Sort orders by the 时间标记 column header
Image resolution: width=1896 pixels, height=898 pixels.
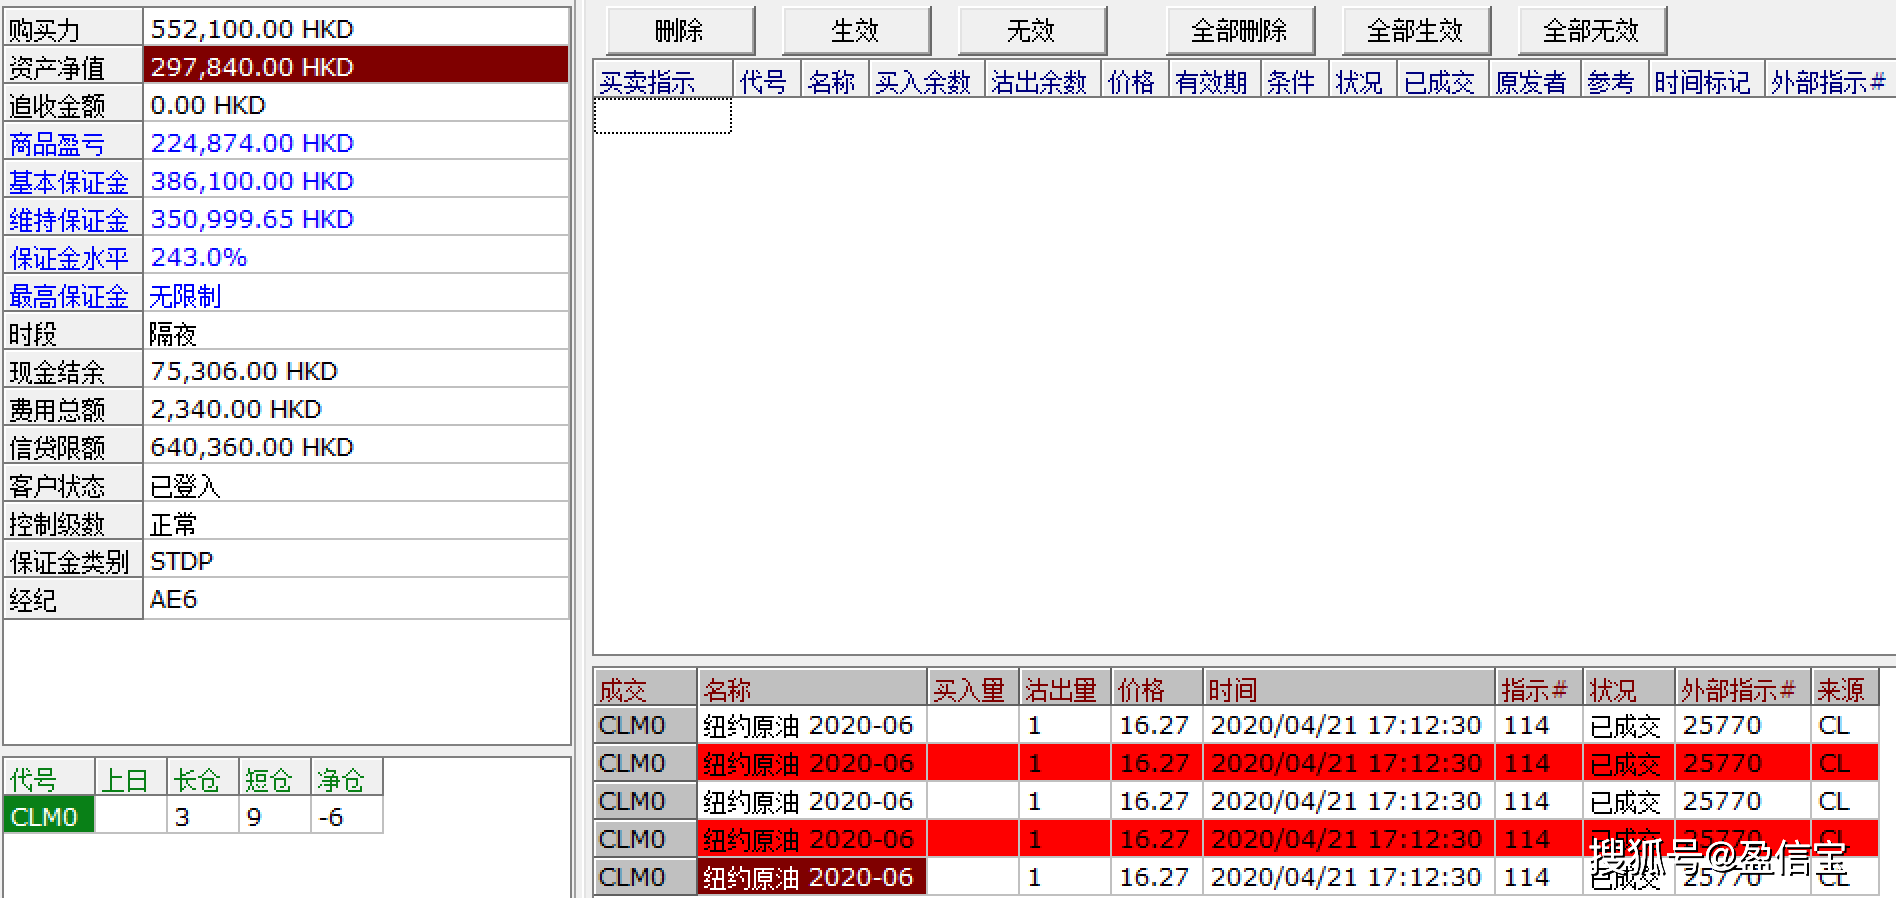point(1705,81)
